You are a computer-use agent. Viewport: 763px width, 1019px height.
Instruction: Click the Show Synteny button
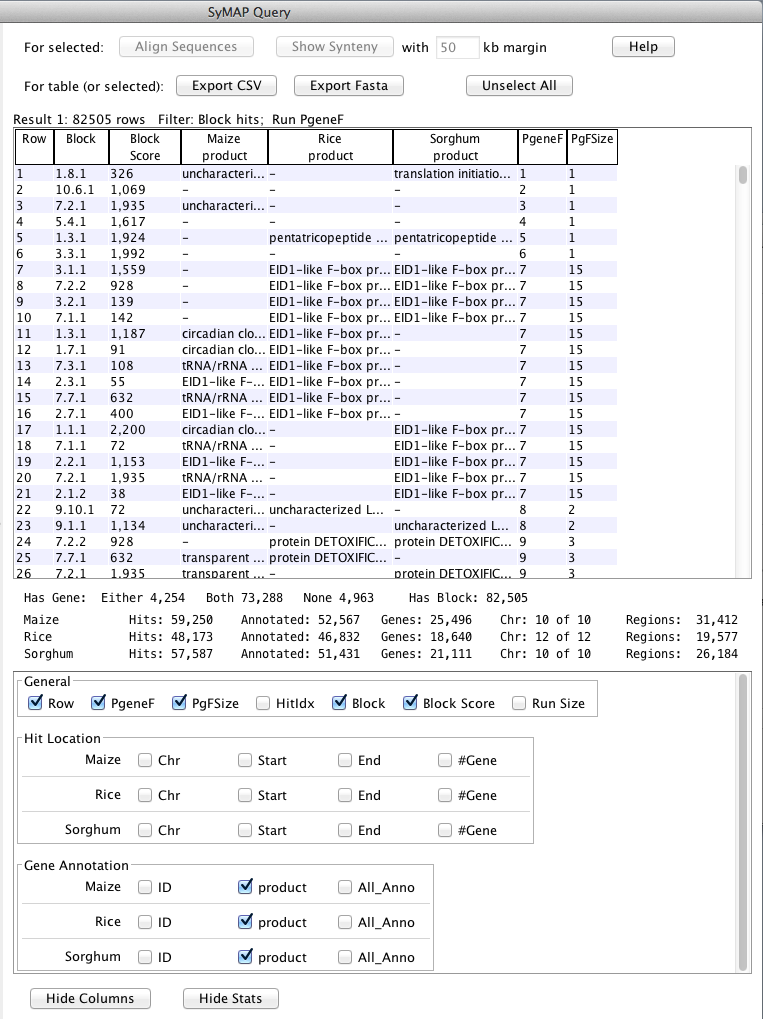[334, 47]
